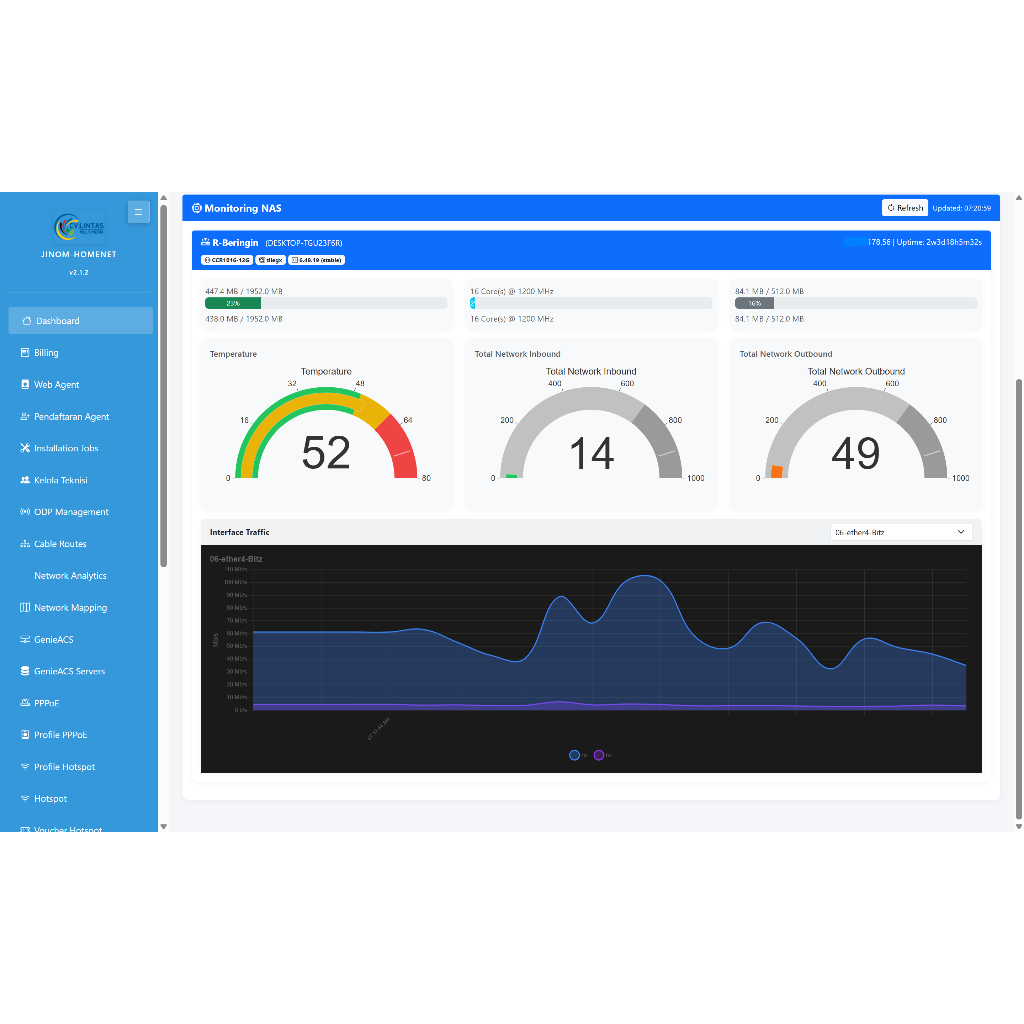The image size is (1024, 1024).
Task: Open Billing menu item
Action: coord(80,353)
